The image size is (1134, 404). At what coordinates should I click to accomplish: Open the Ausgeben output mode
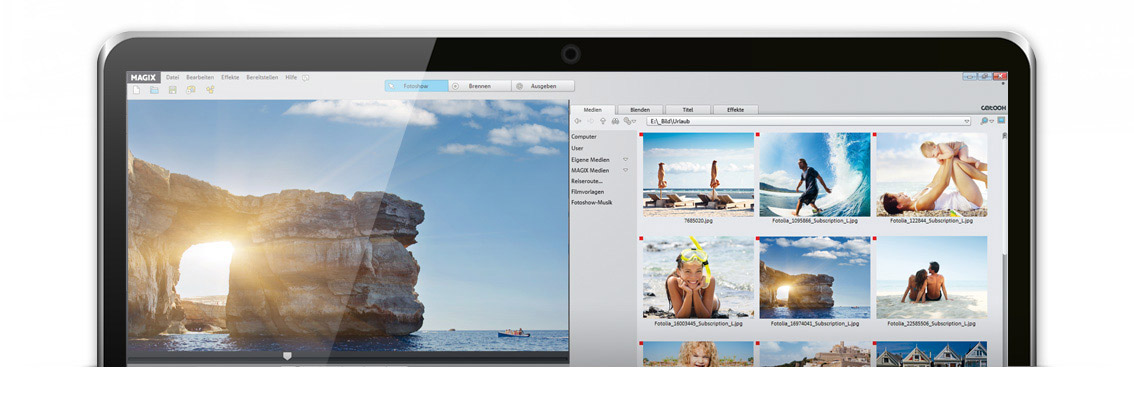point(543,86)
